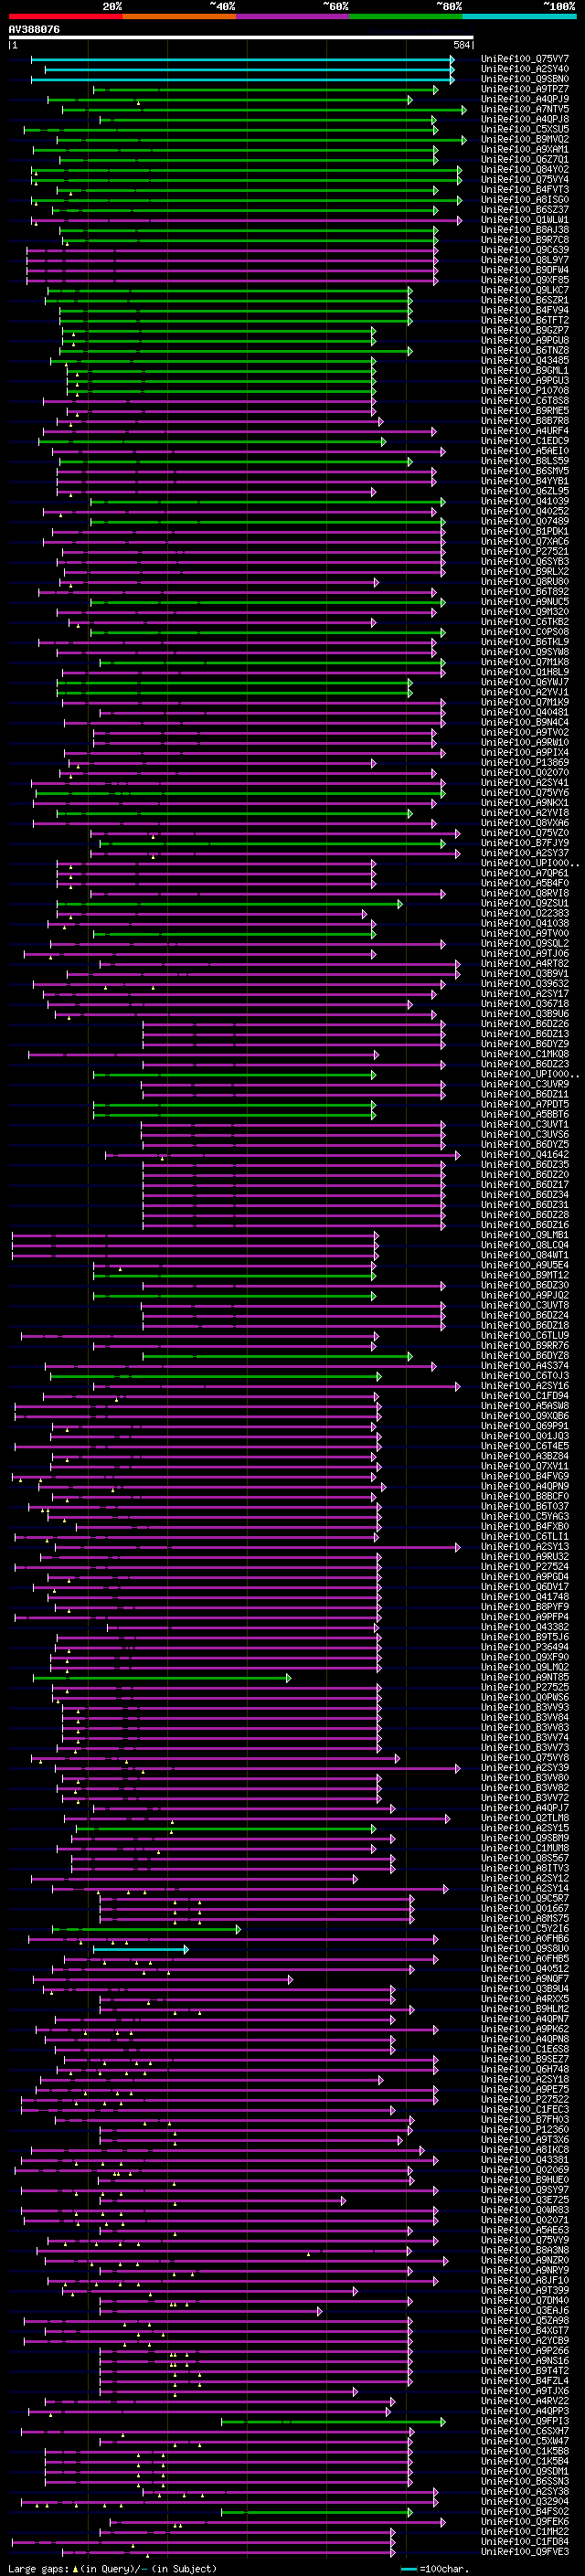Click the cyan alignment bar for UniRef100_Q75VY7
The image size is (585, 2576).
pos(242,59)
